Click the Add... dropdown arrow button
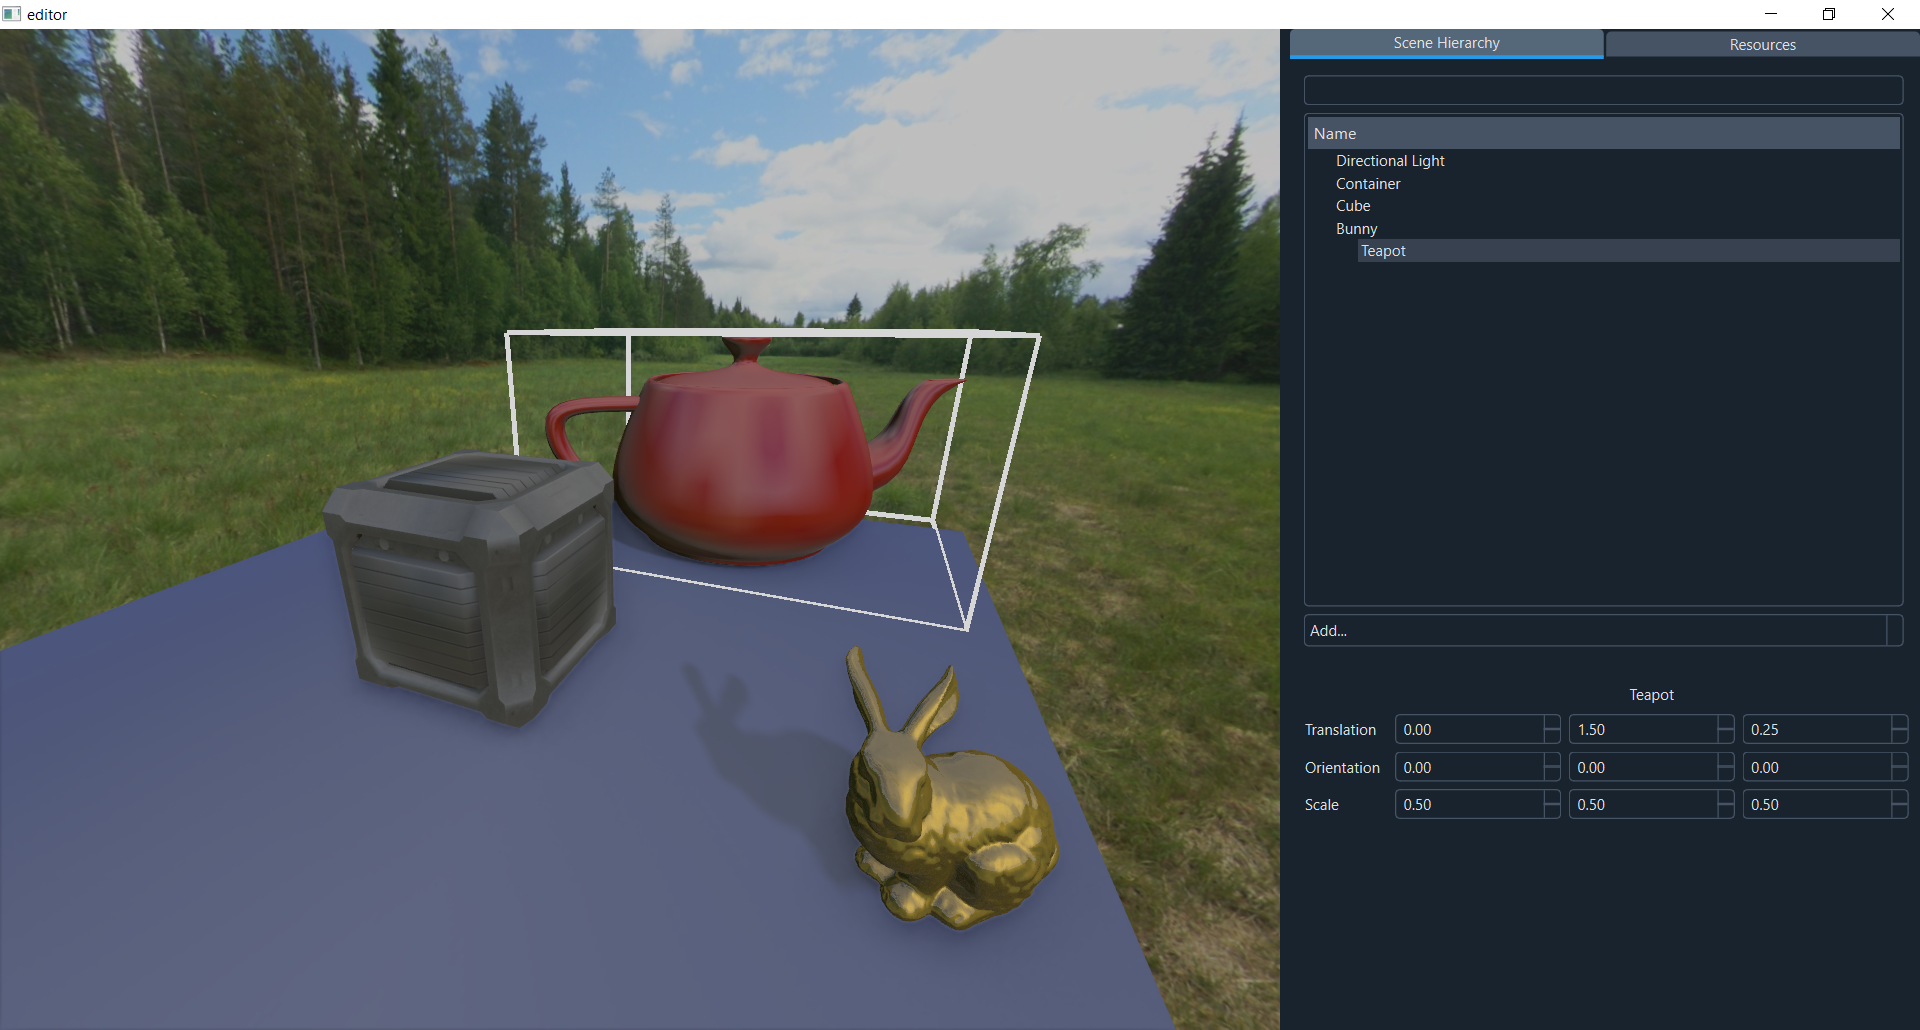 (1895, 631)
